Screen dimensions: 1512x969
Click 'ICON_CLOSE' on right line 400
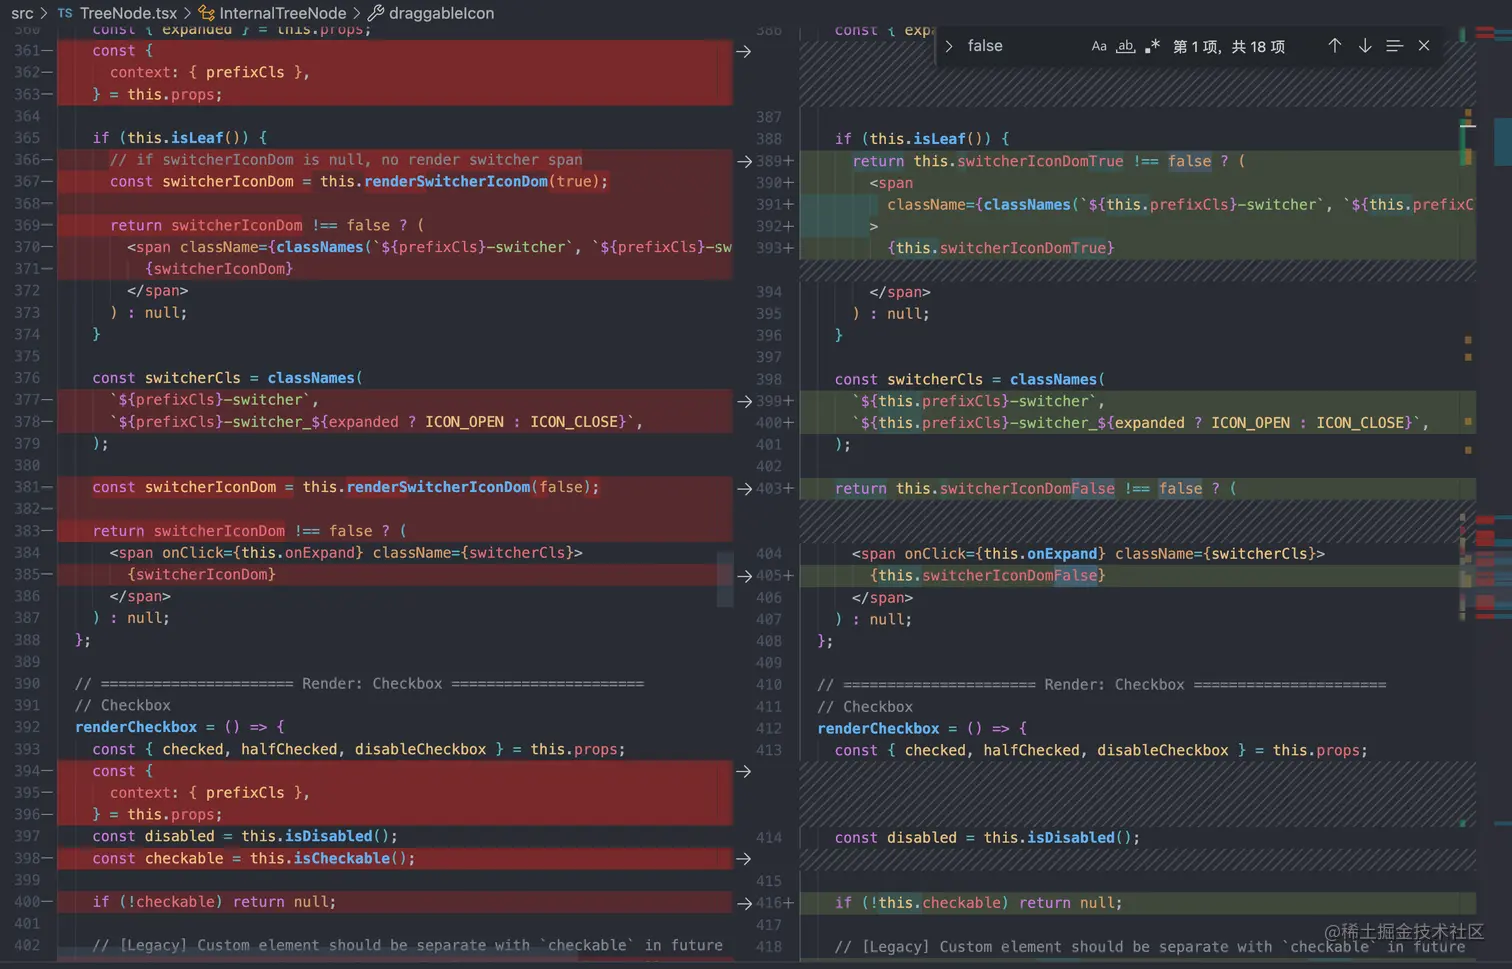click(1360, 423)
